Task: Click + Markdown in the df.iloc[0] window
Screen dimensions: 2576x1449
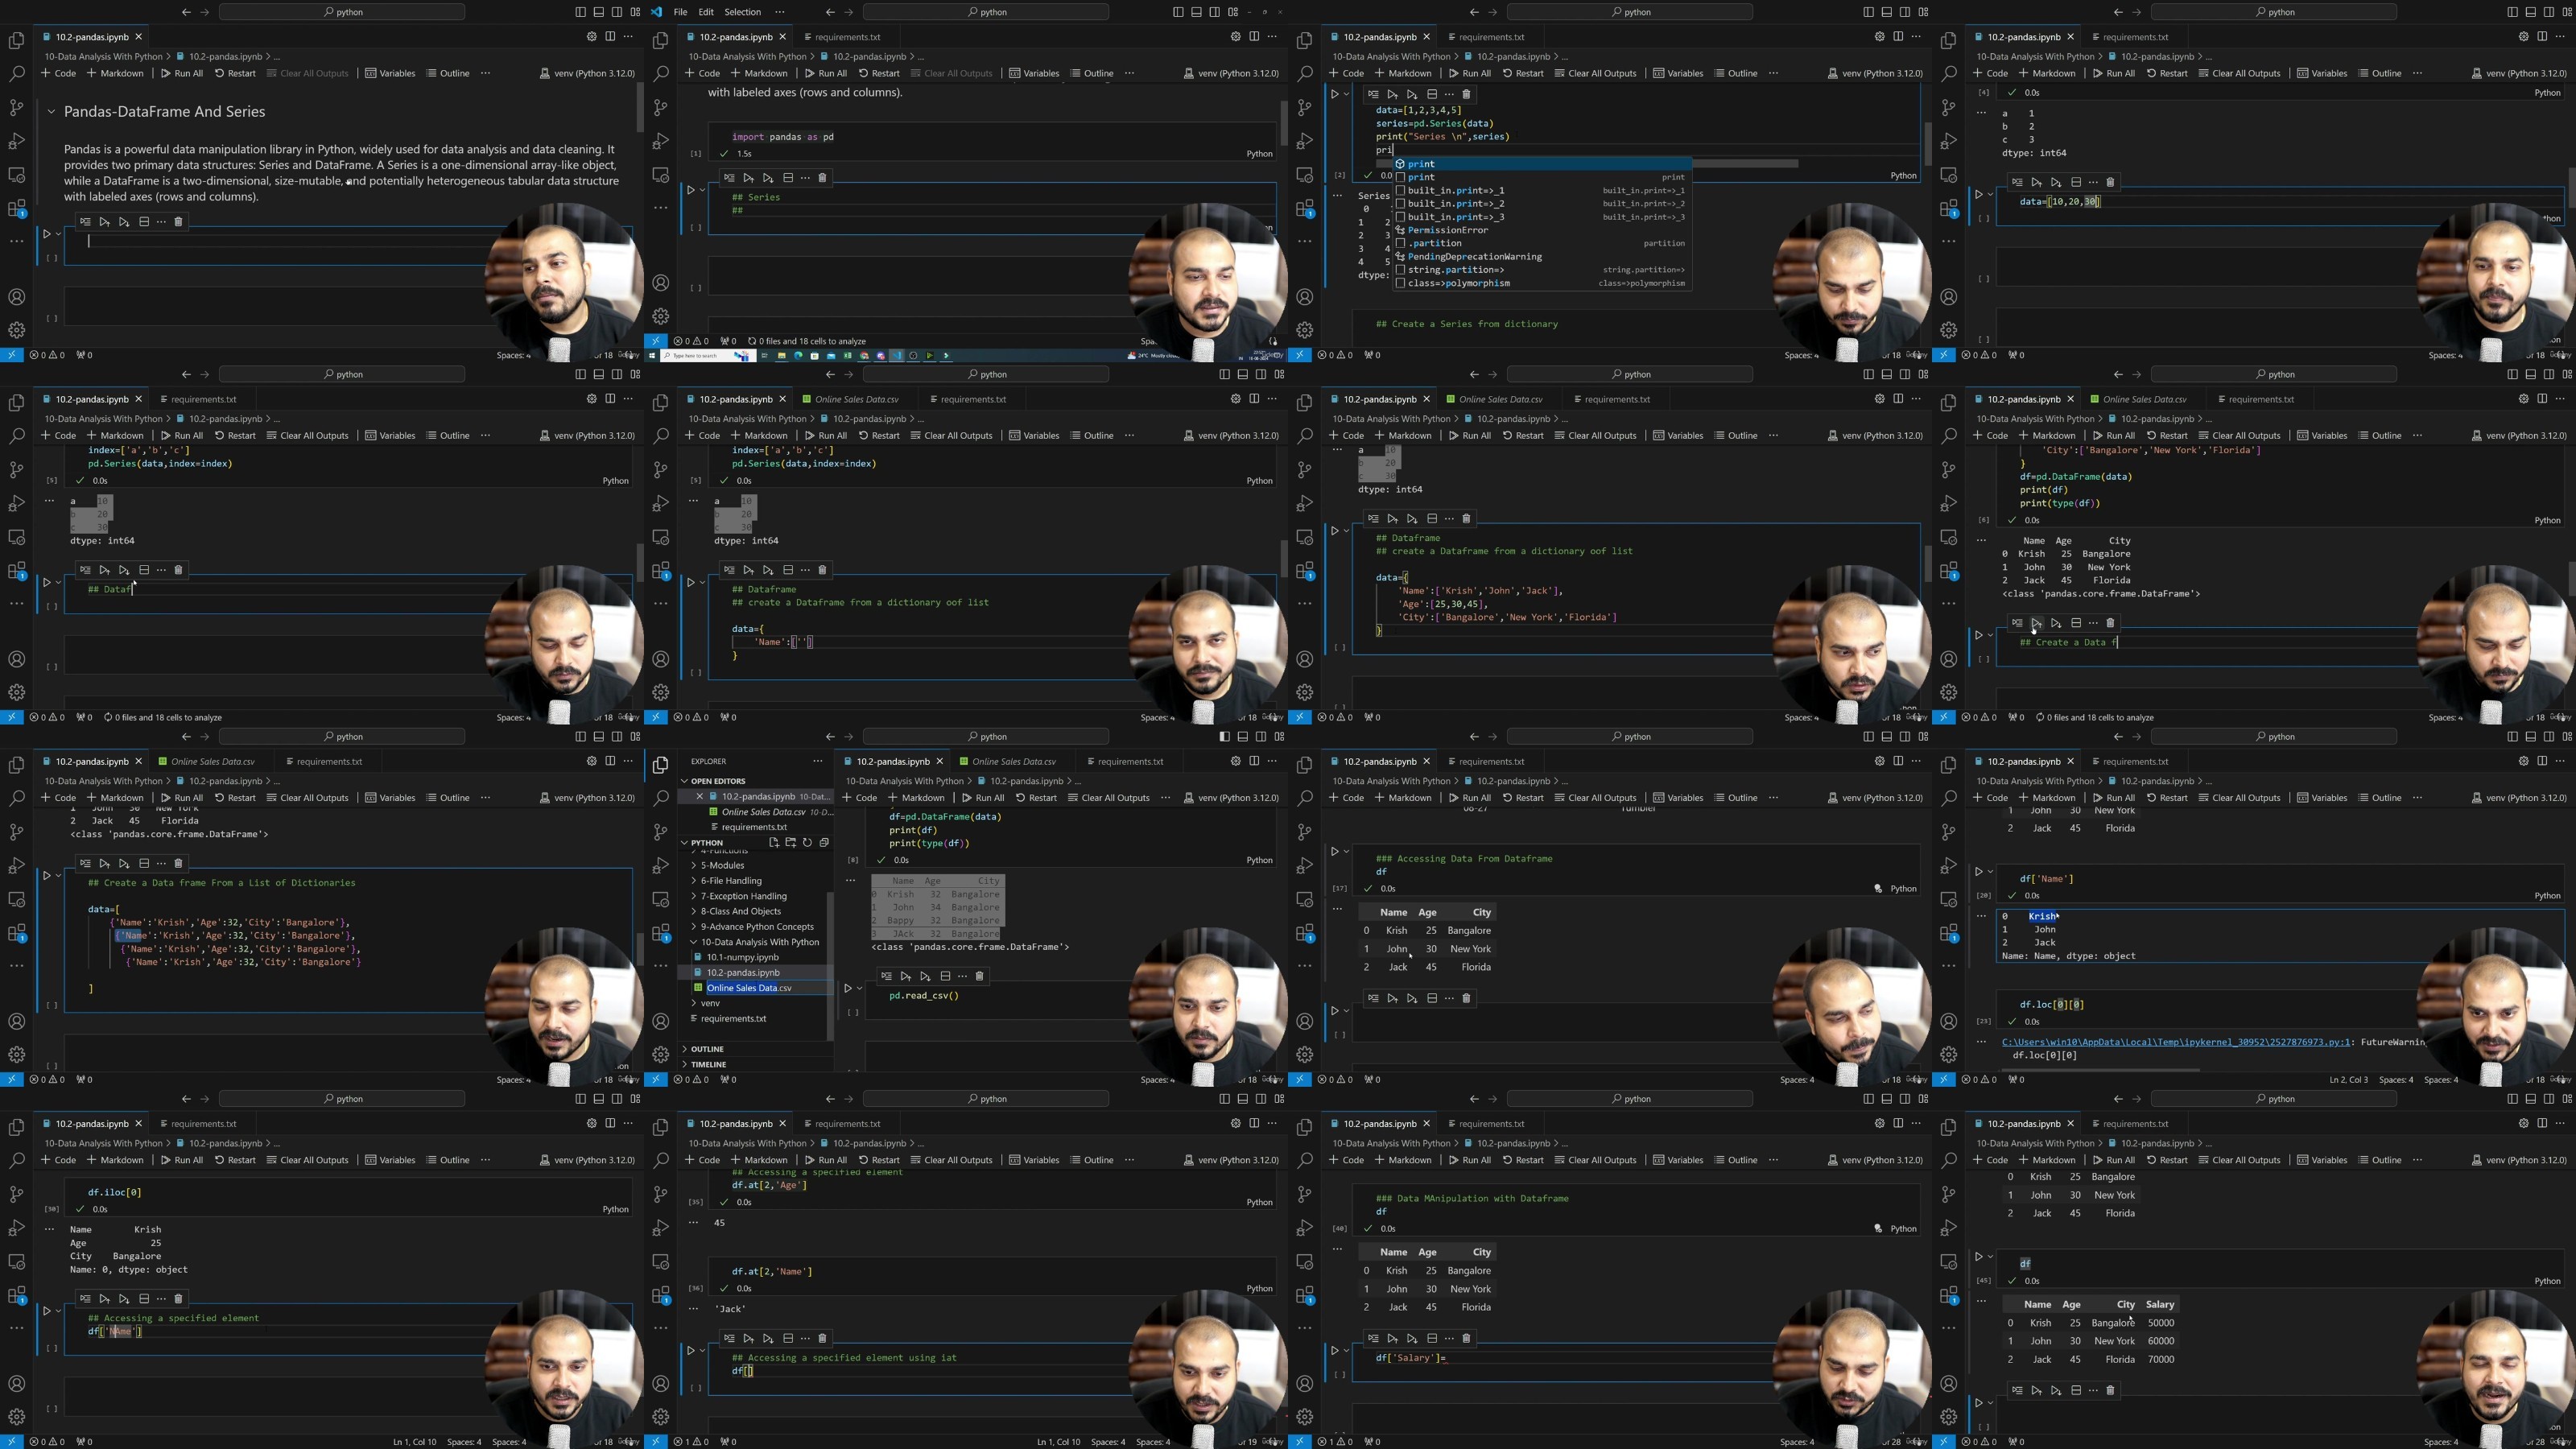Action: click(x=115, y=1160)
